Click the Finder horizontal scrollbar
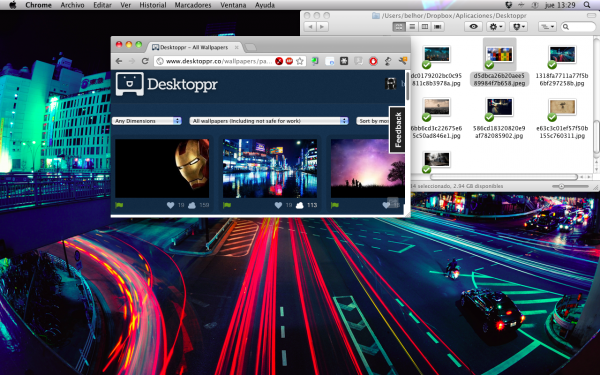Screen dimensions: 600x375 pos(504,177)
